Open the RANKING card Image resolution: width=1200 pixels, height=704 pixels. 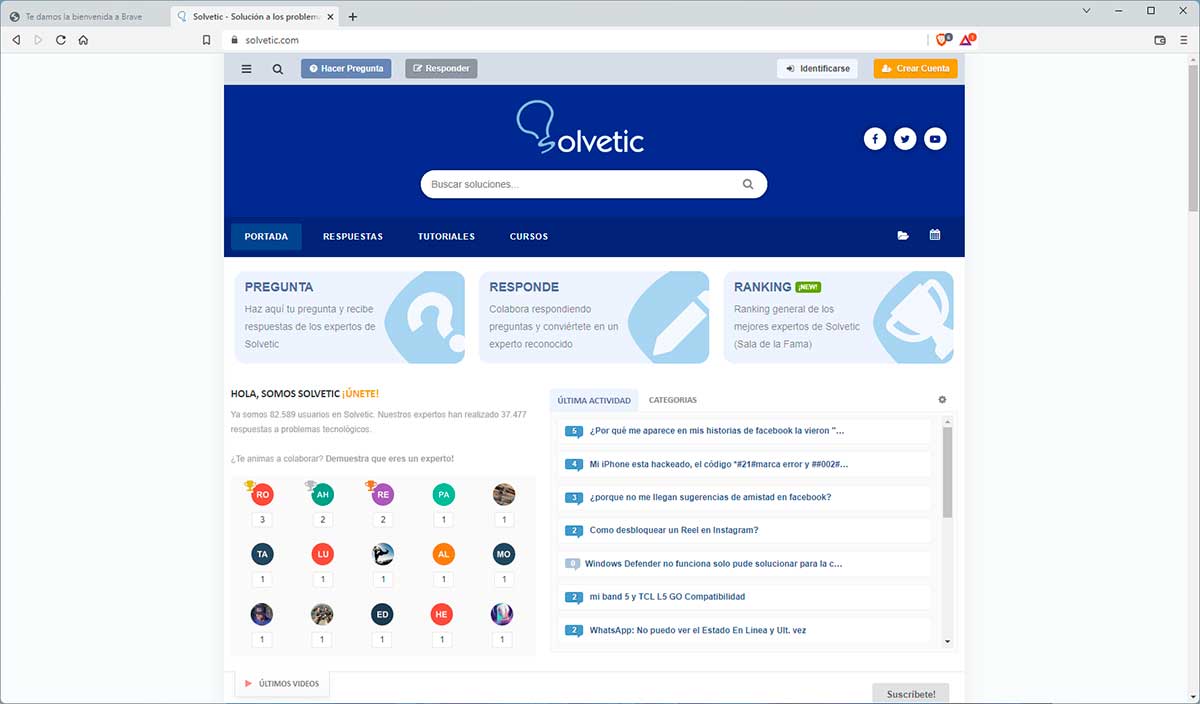838,317
